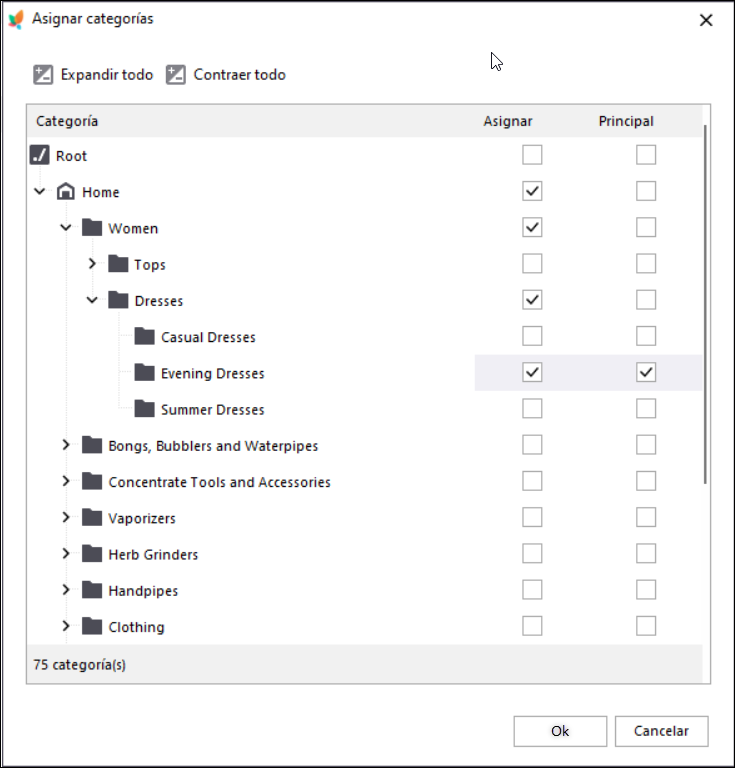Select the Root category icon
Viewport: 735px width, 768px height.
(39, 155)
